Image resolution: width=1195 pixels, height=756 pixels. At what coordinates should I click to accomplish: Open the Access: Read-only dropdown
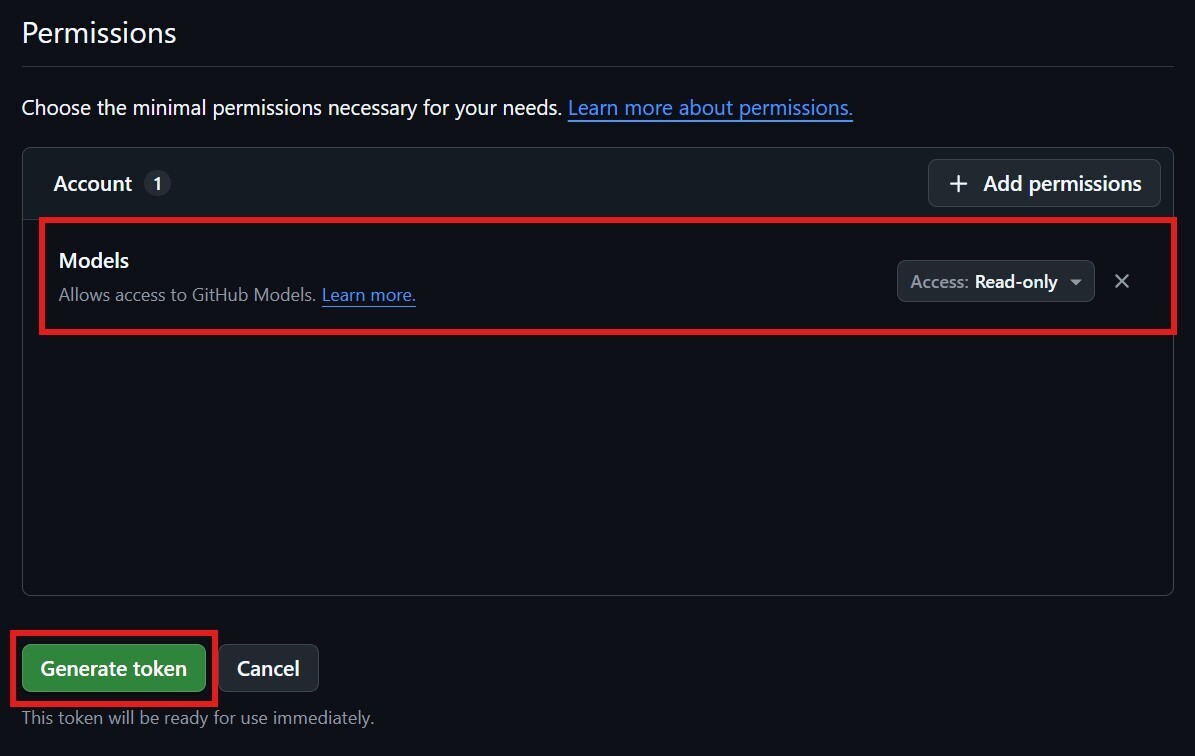click(x=995, y=282)
